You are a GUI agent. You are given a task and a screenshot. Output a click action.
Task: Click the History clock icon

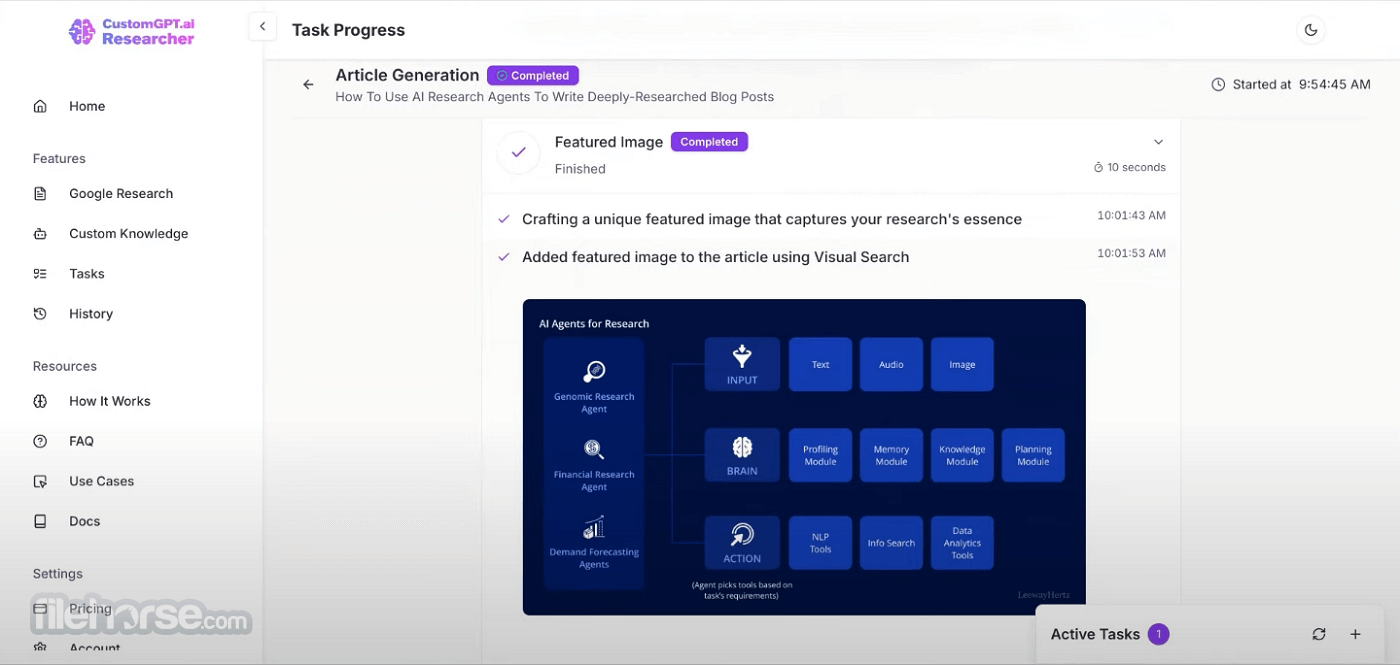pyautogui.click(x=40, y=314)
